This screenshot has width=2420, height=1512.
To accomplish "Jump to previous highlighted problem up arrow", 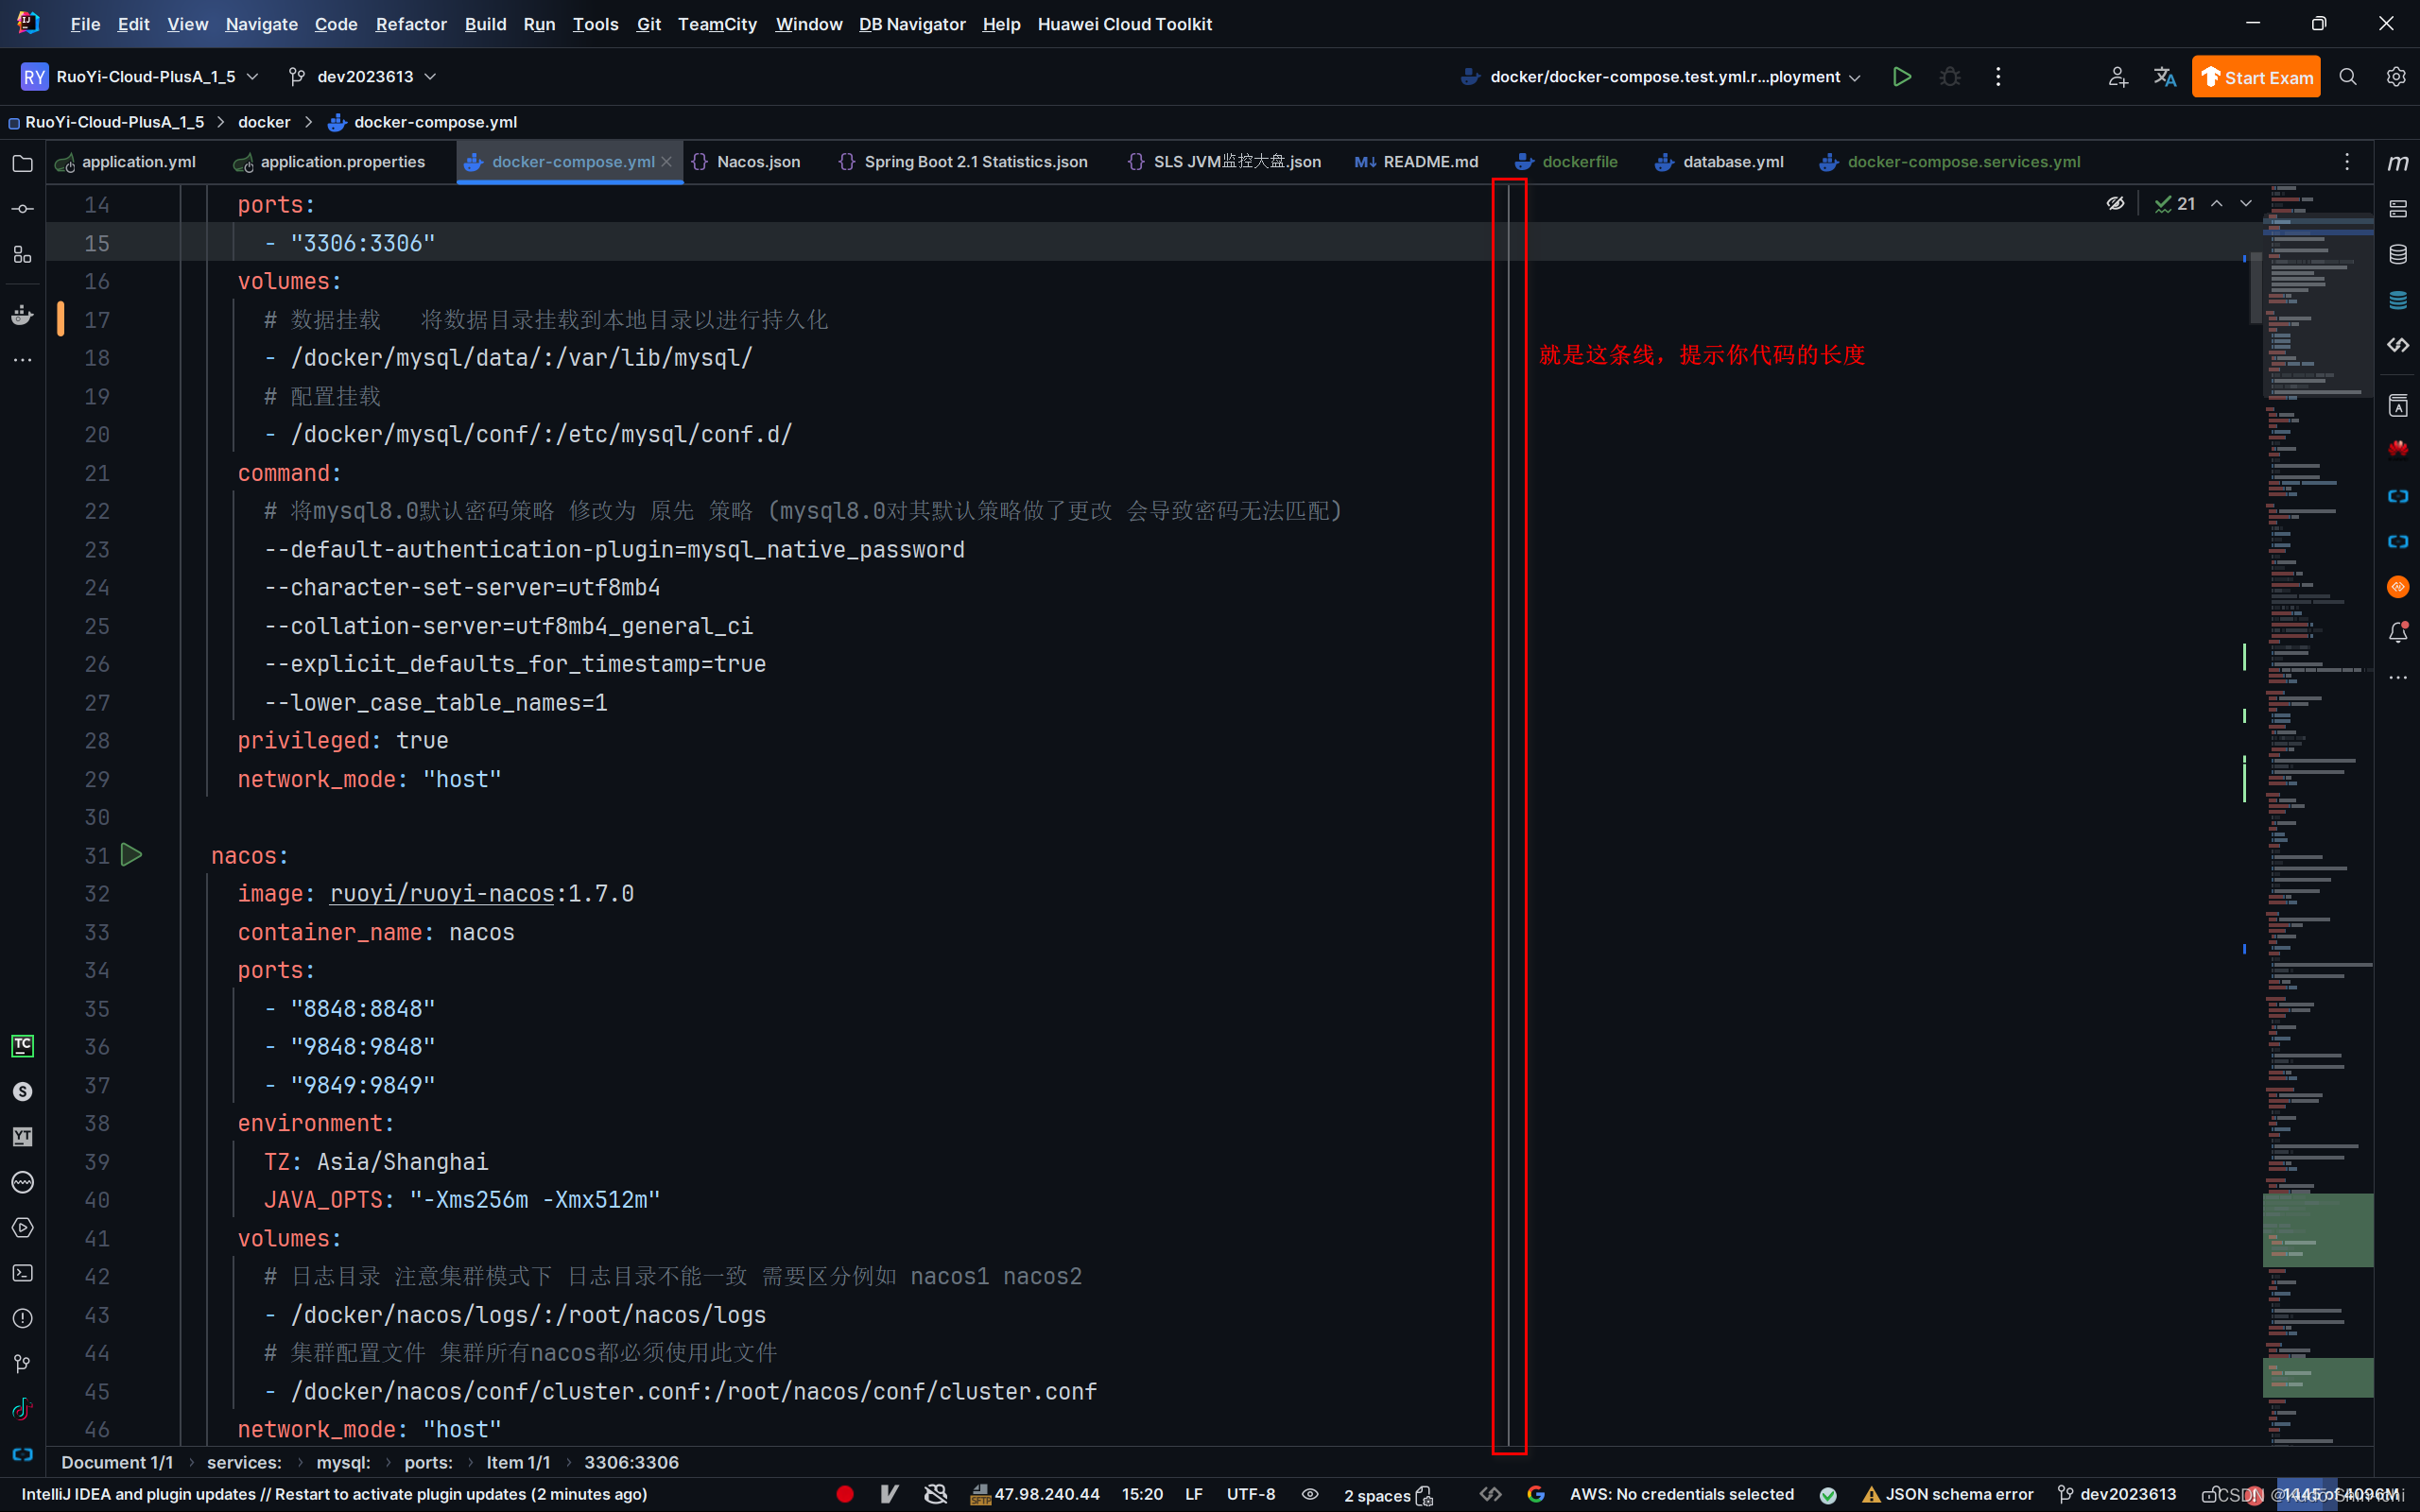I will (2217, 204).
